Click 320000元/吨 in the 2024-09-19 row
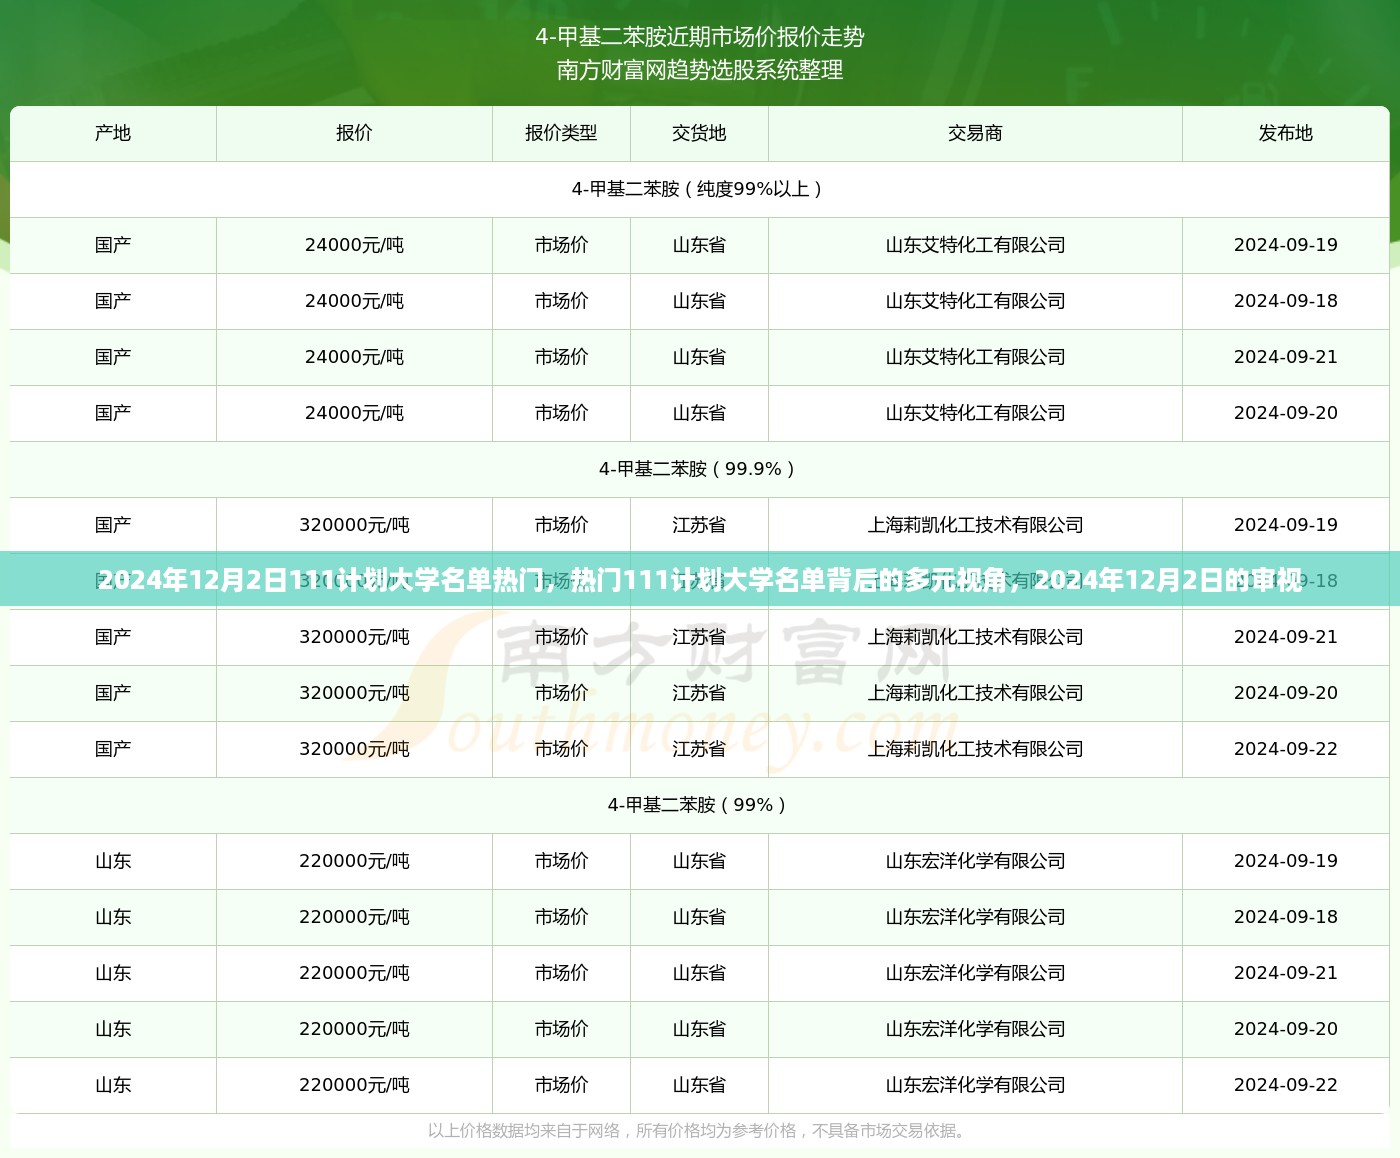Image resolution: width=1400 pixels, height=1158 pixels. 354,525
